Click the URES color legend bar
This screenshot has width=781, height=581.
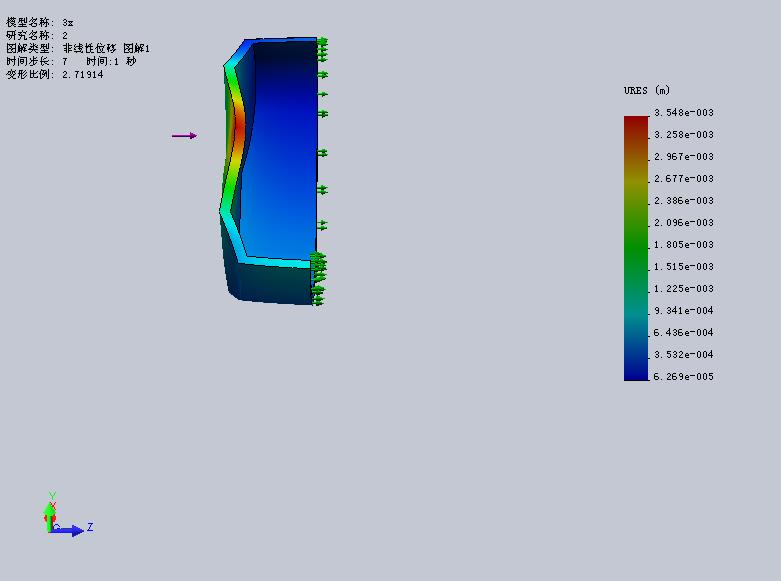(636, 248)
